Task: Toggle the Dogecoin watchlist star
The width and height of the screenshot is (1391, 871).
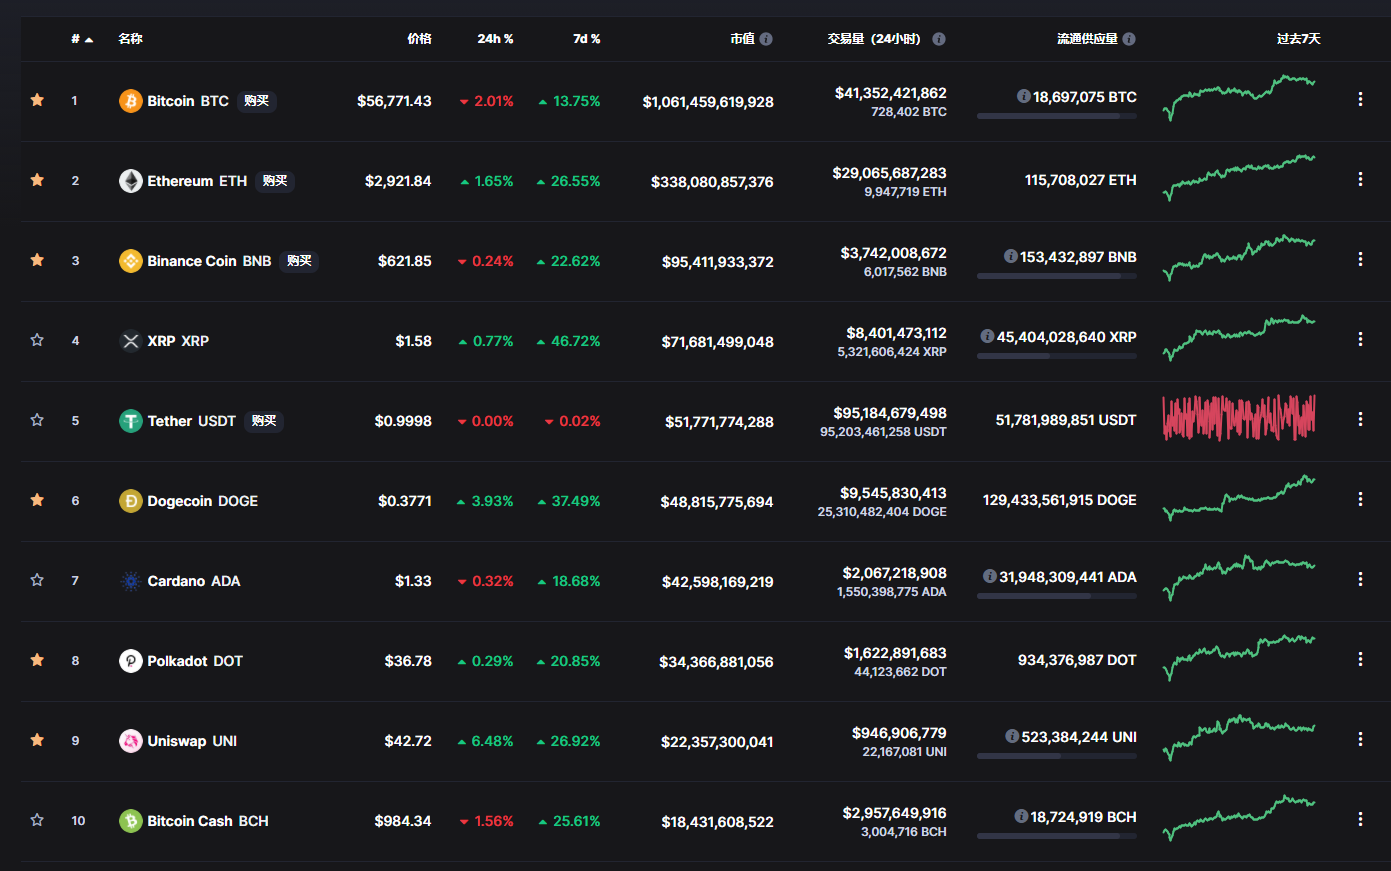Action: point(37,500)
